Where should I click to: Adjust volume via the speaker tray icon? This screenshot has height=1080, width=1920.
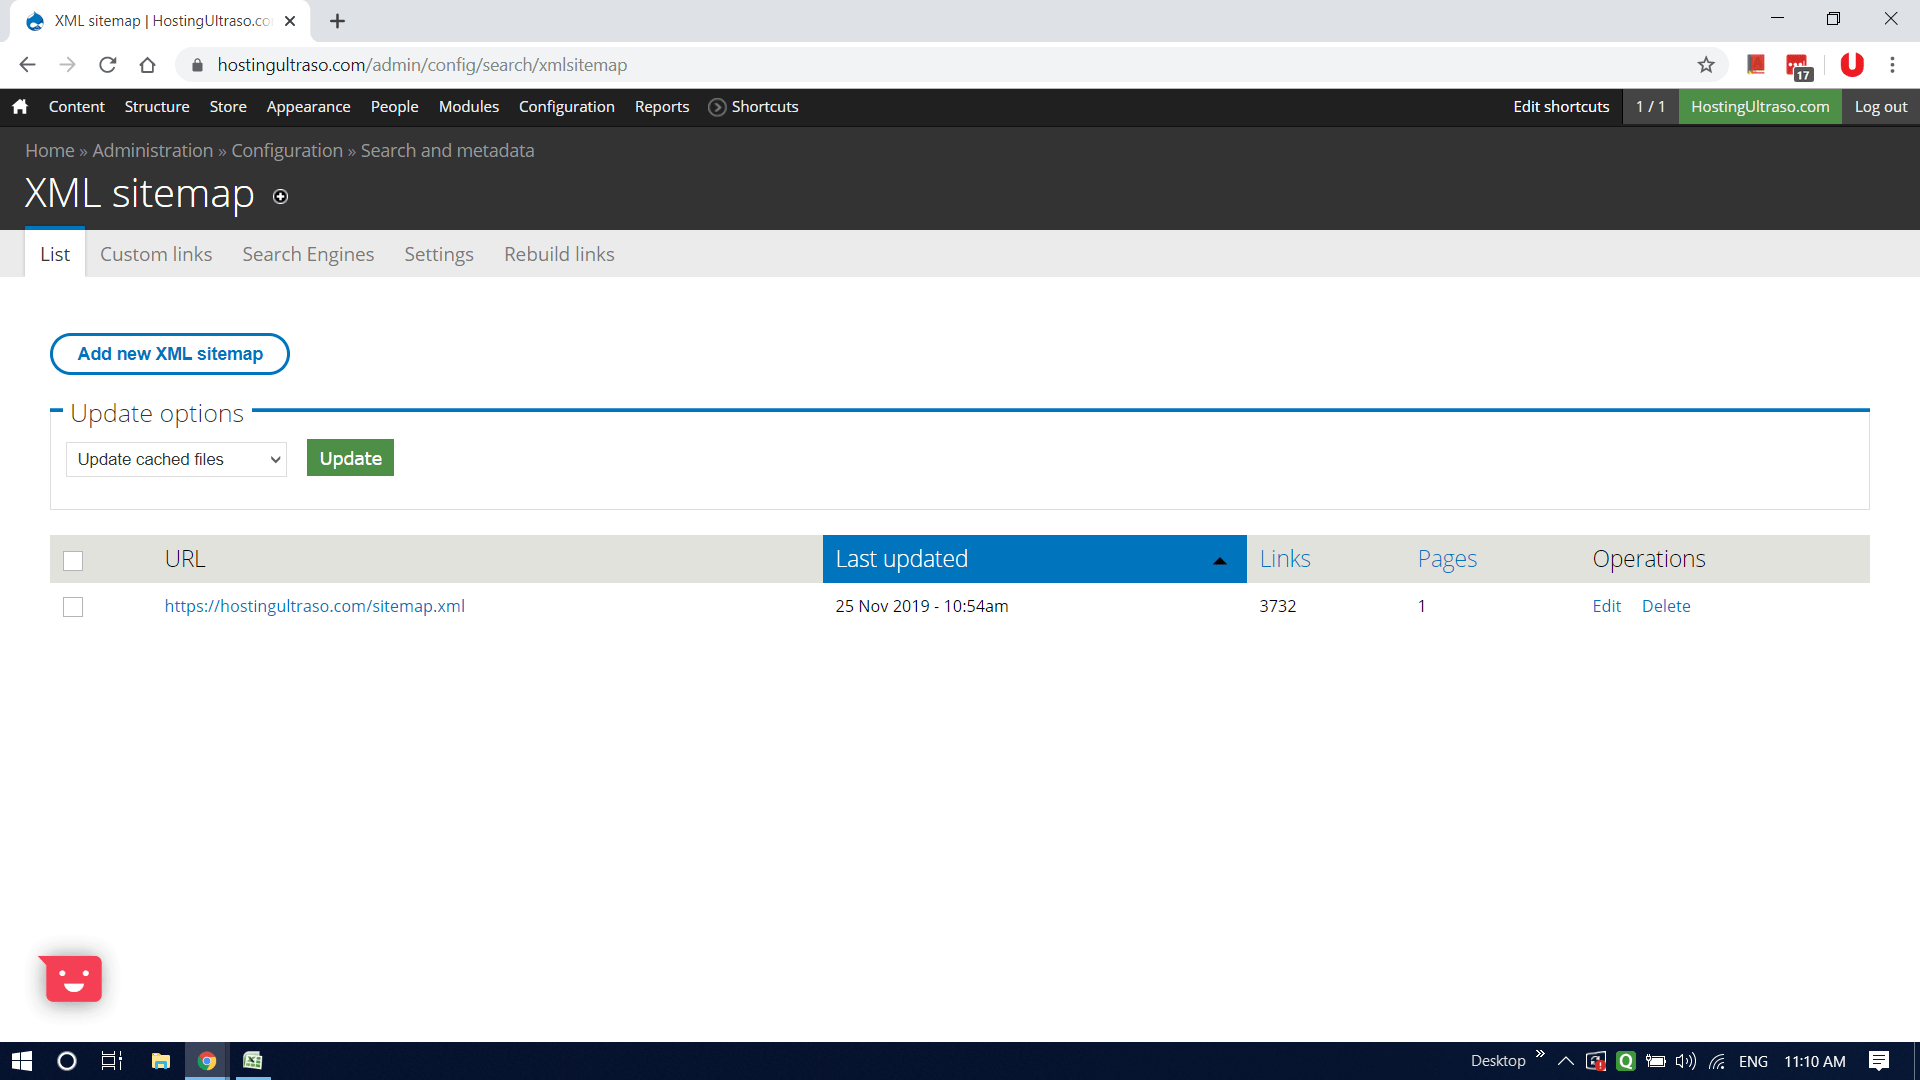point(1686,1062)
